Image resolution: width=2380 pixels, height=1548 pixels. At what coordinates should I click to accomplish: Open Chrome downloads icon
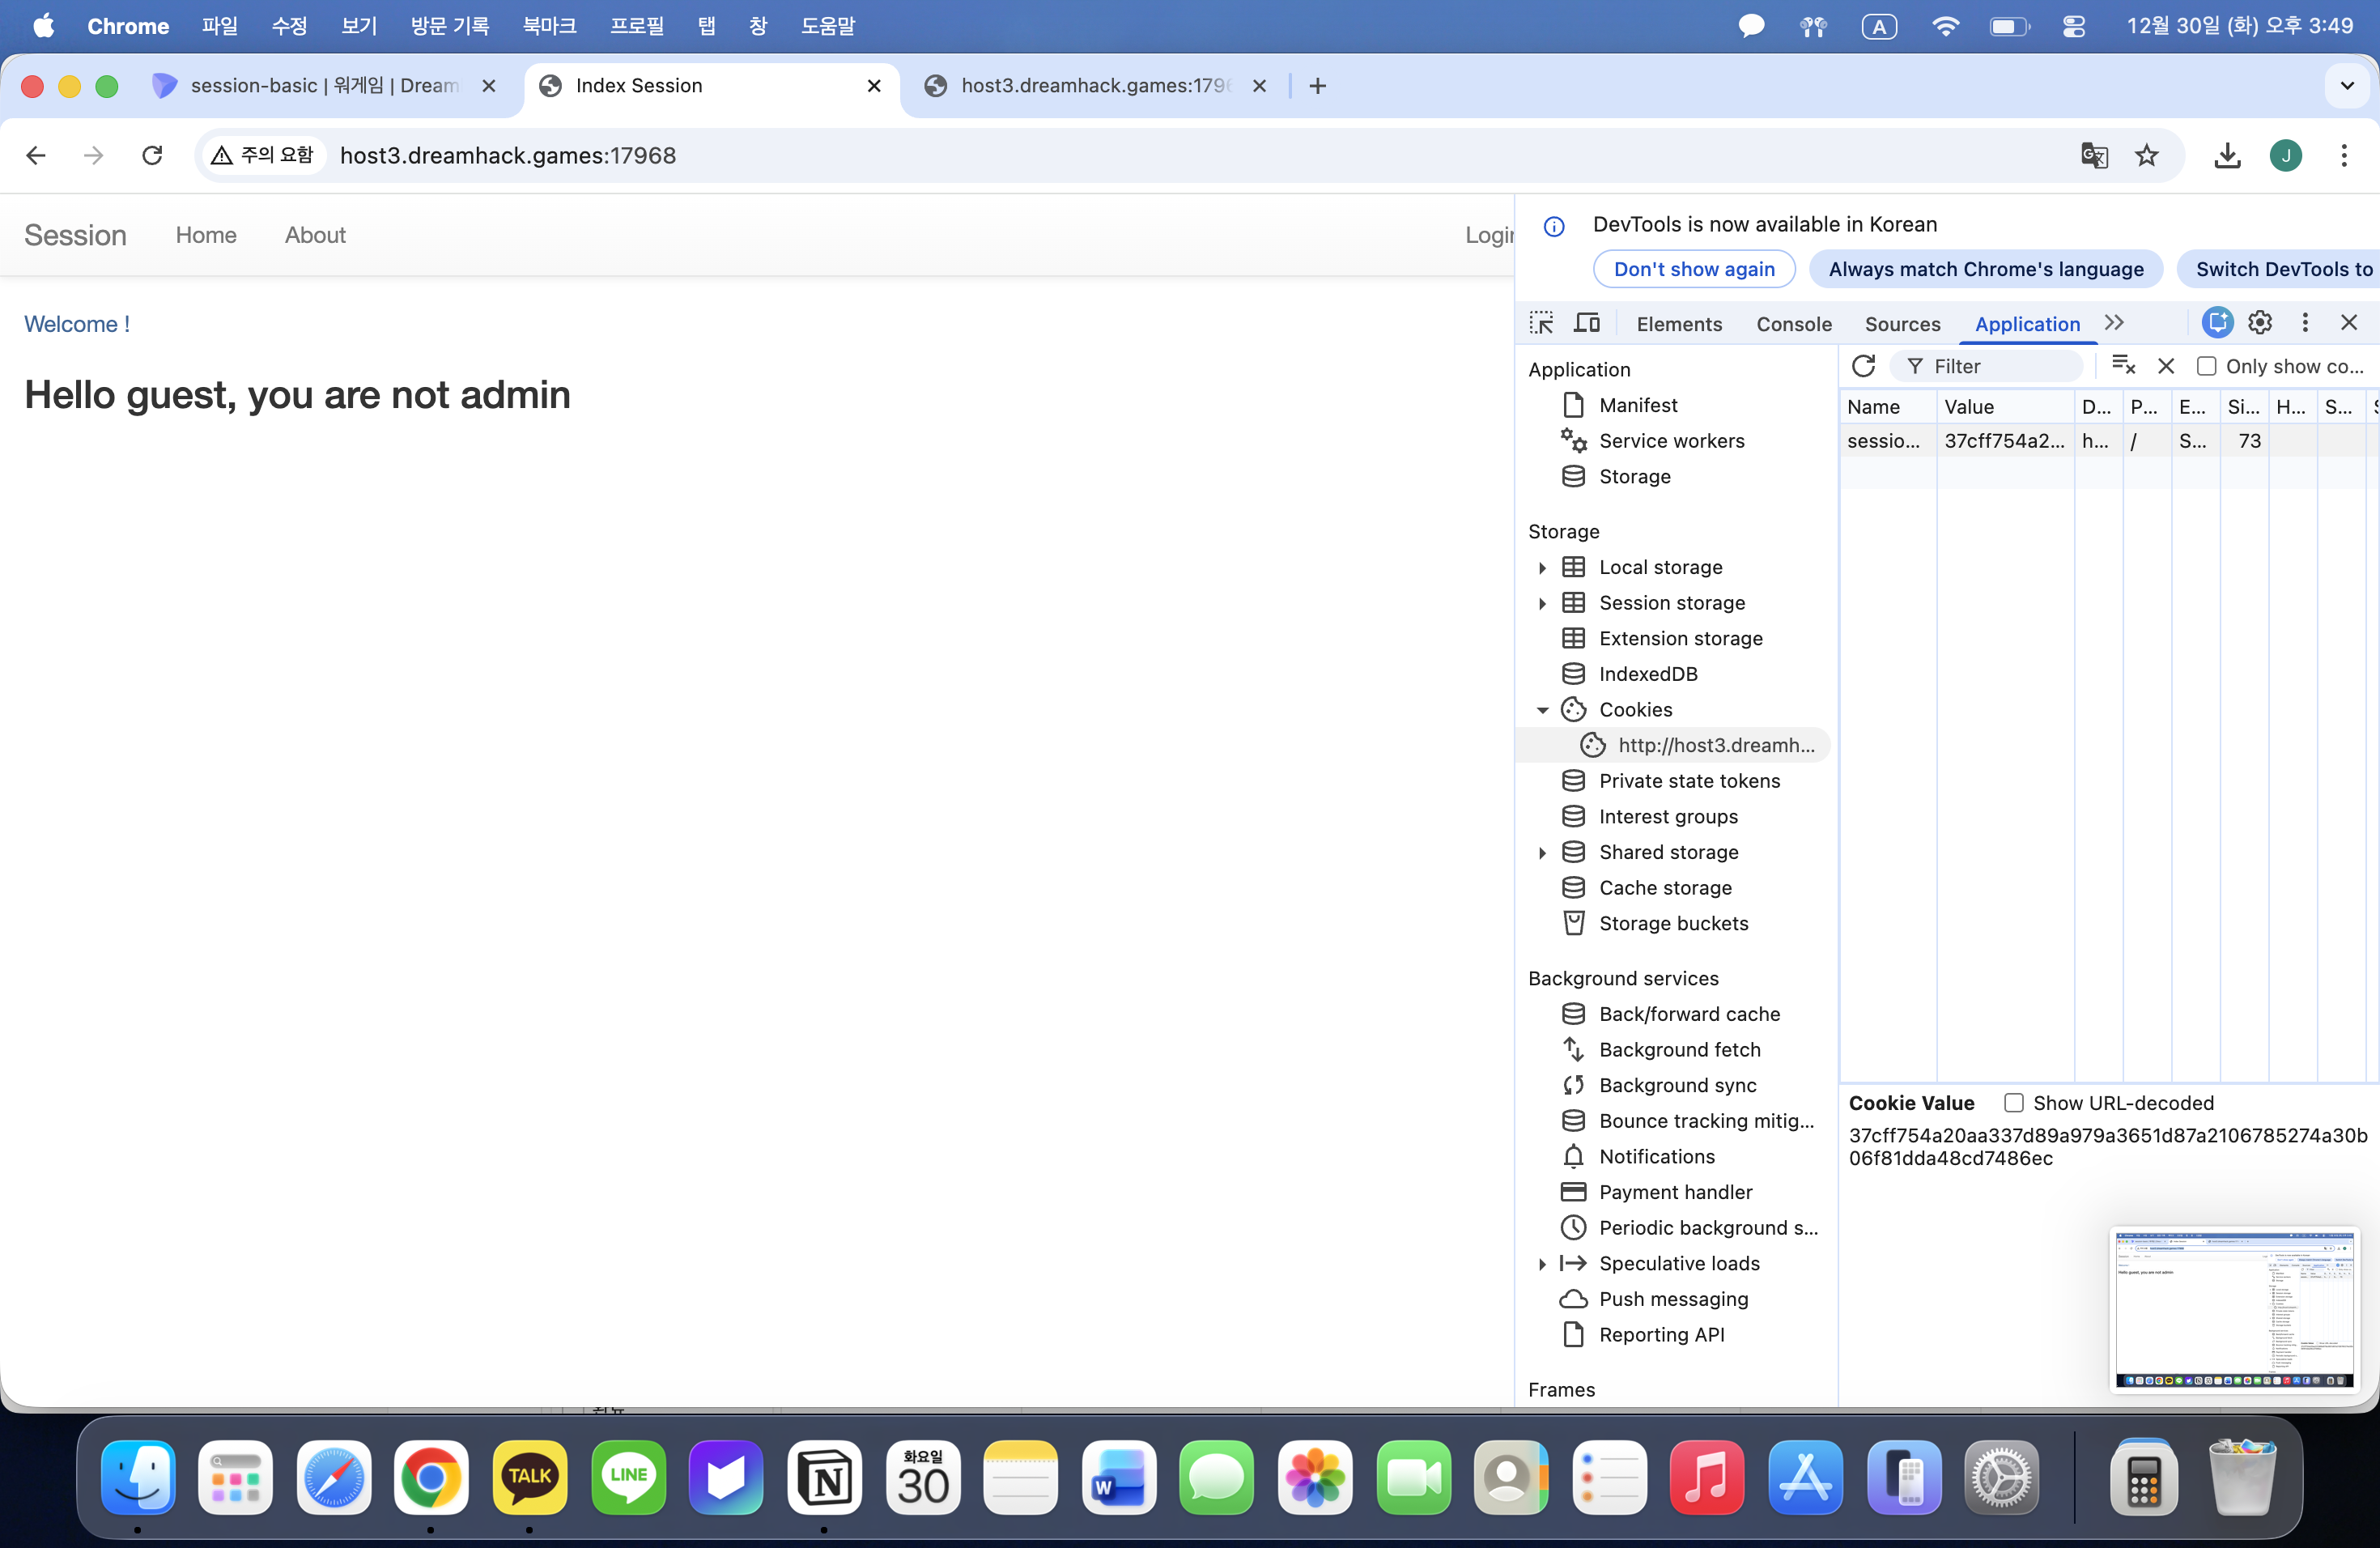point(2227,155)
